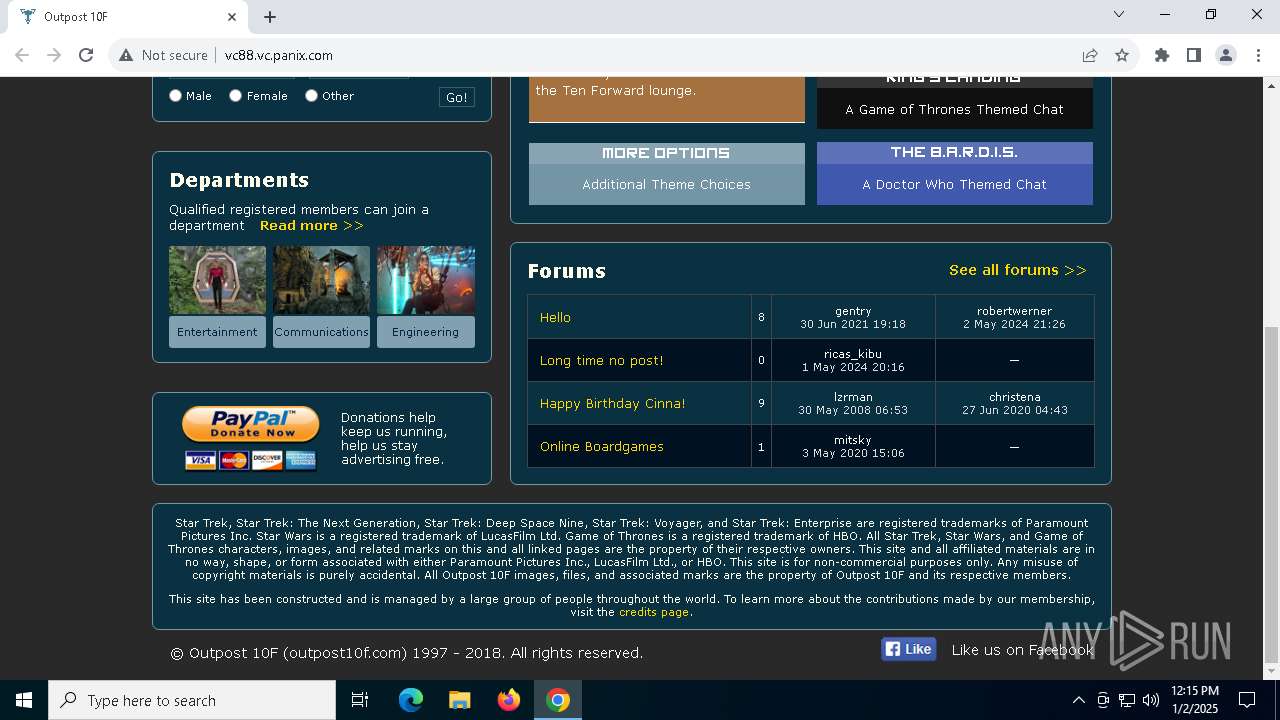Click the Go! button
Image resolution: width=1280 pixels, height=720 pixels.
[456, 97]
